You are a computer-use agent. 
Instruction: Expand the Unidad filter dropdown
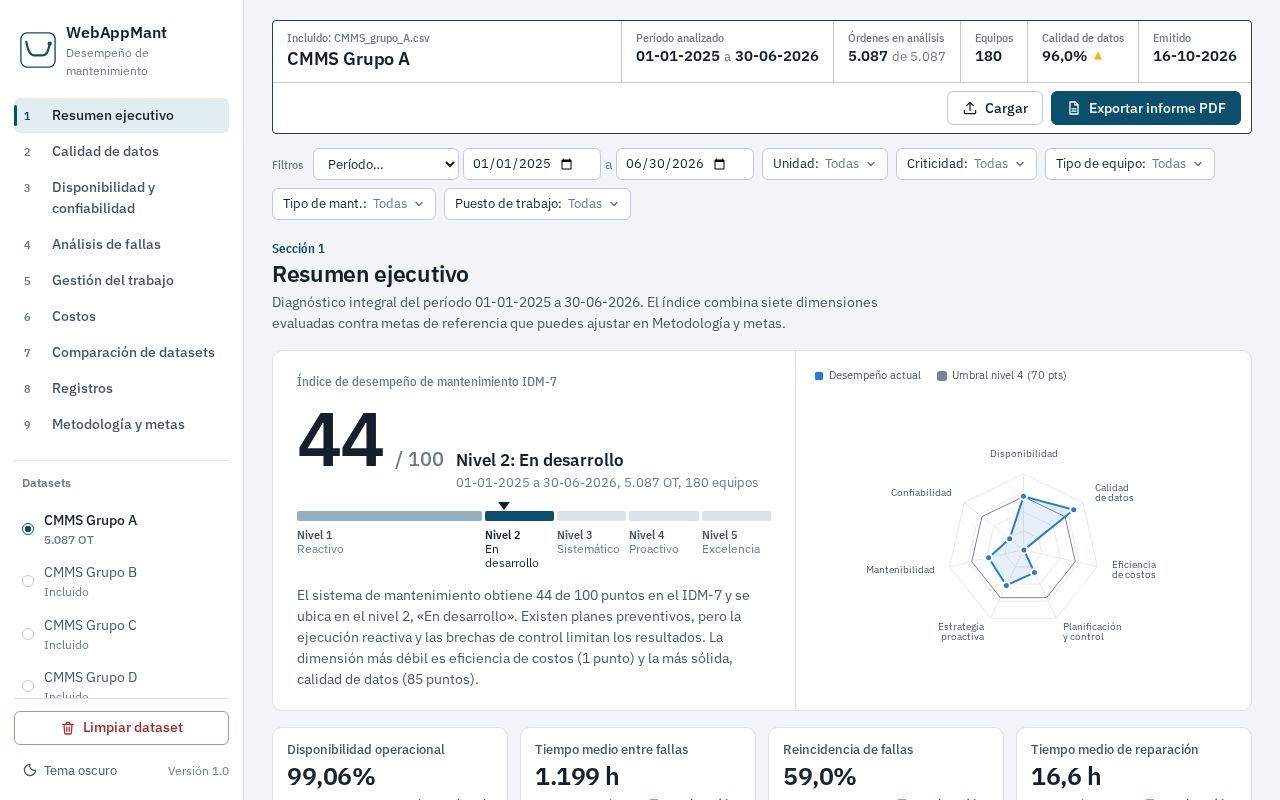coord(825,164)
